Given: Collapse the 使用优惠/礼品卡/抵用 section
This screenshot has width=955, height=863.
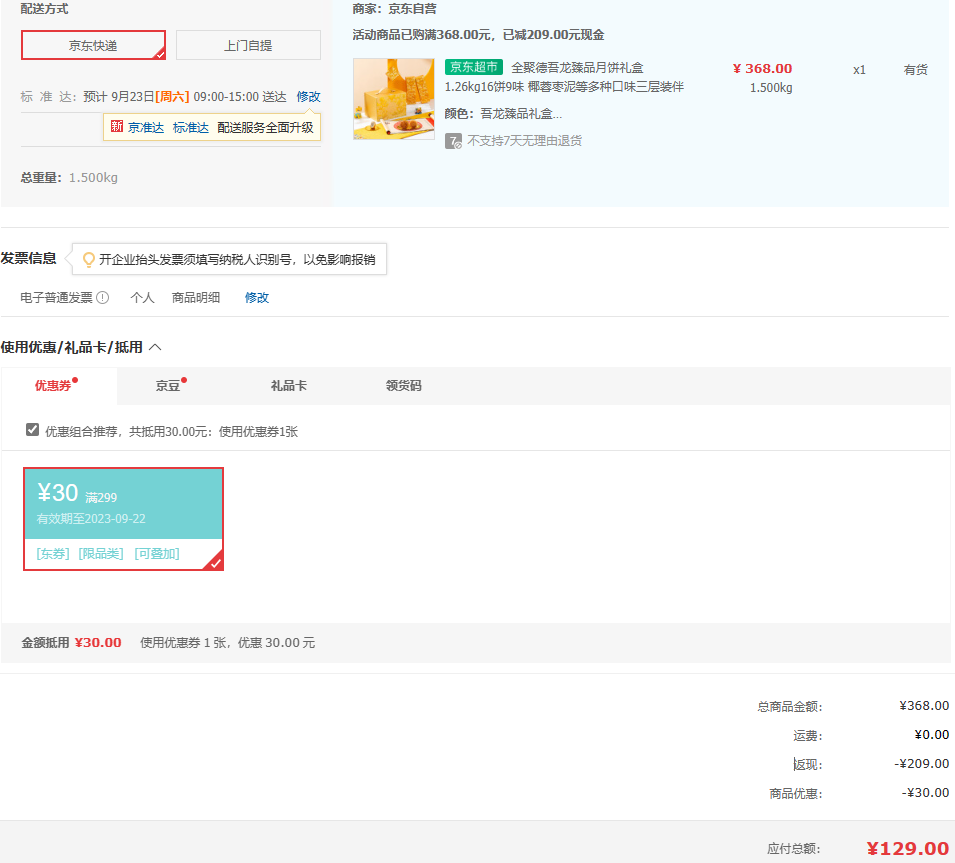Looking at the screenshot, I should point(155,347).
